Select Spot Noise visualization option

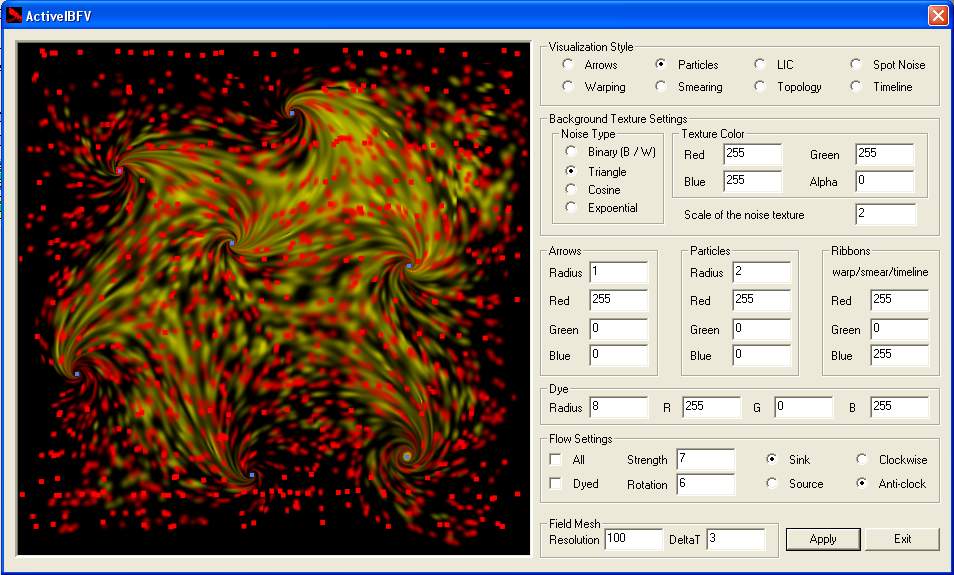[856, 65]
